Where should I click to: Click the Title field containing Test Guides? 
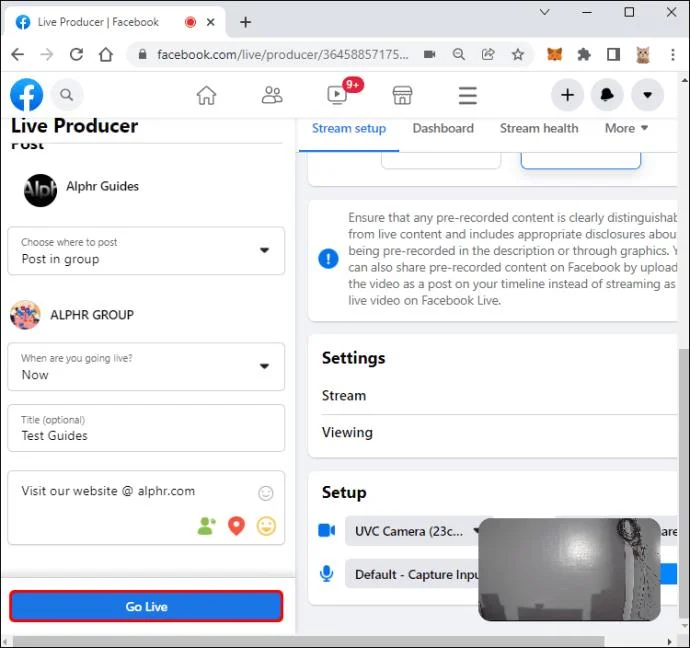click(x=146, y=428)
